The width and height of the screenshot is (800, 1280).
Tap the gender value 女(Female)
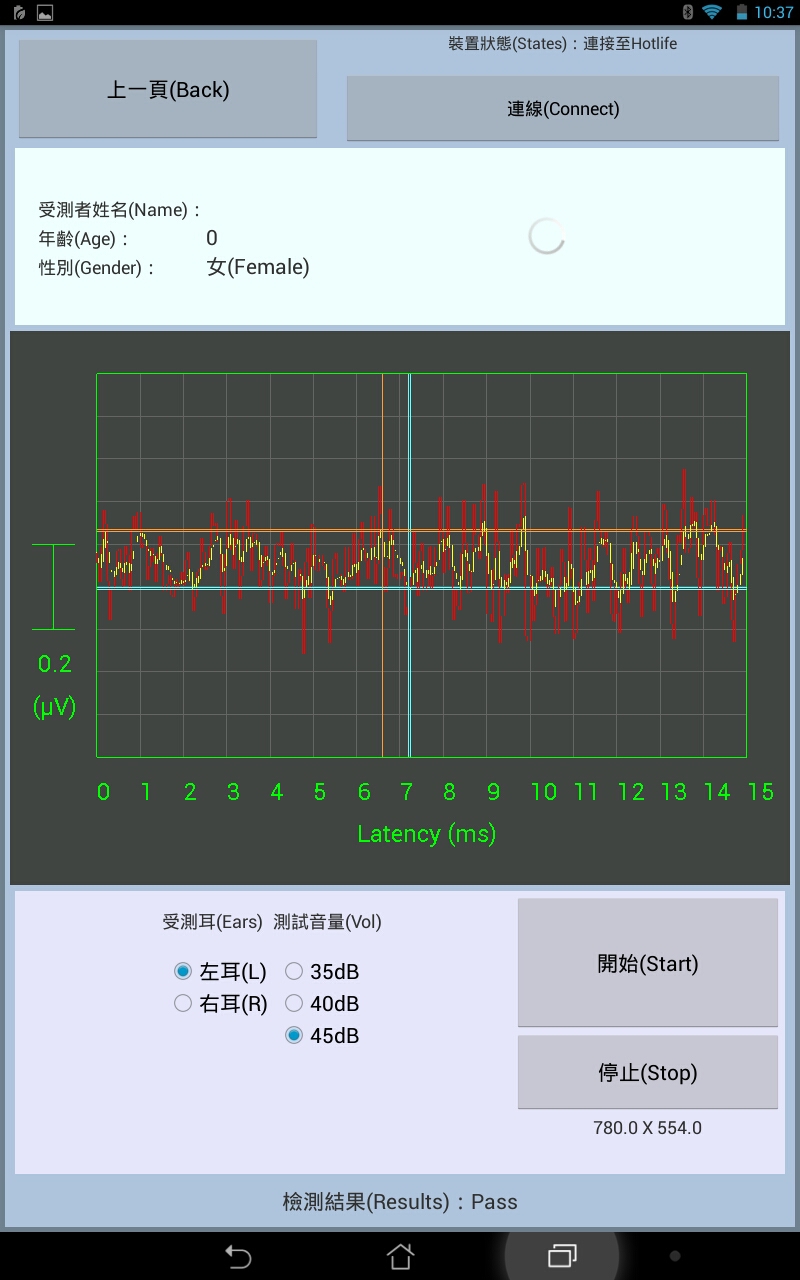point(258,267)
